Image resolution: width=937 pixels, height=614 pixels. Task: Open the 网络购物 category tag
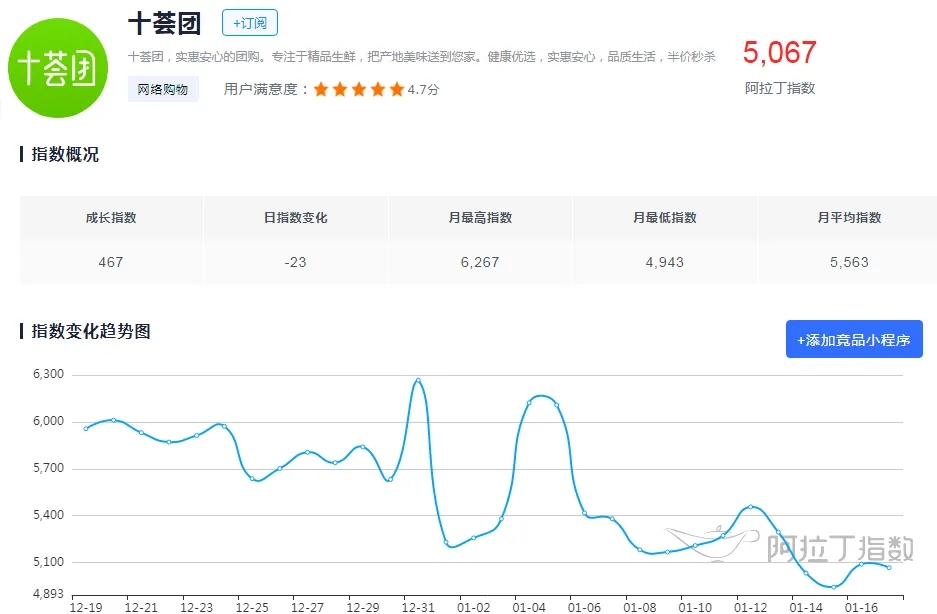(163, 89)
